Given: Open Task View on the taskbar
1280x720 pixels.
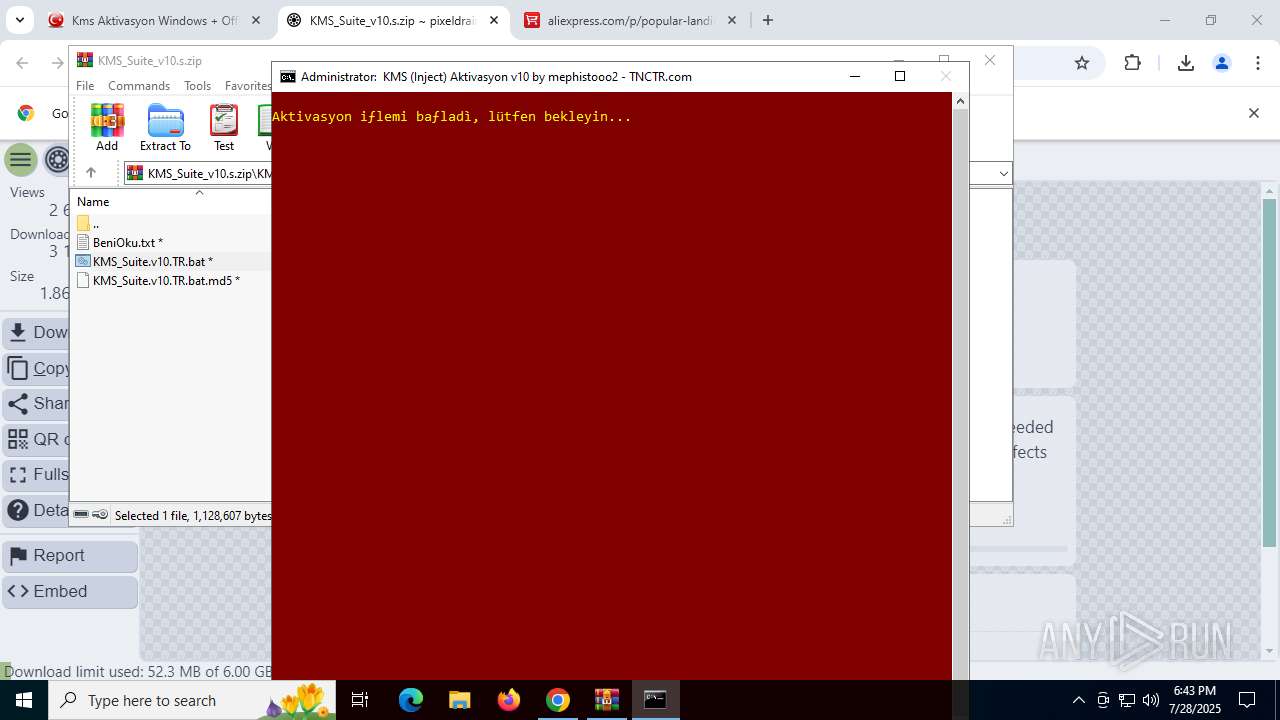Looking at the screenshot, I should point(361,700).
